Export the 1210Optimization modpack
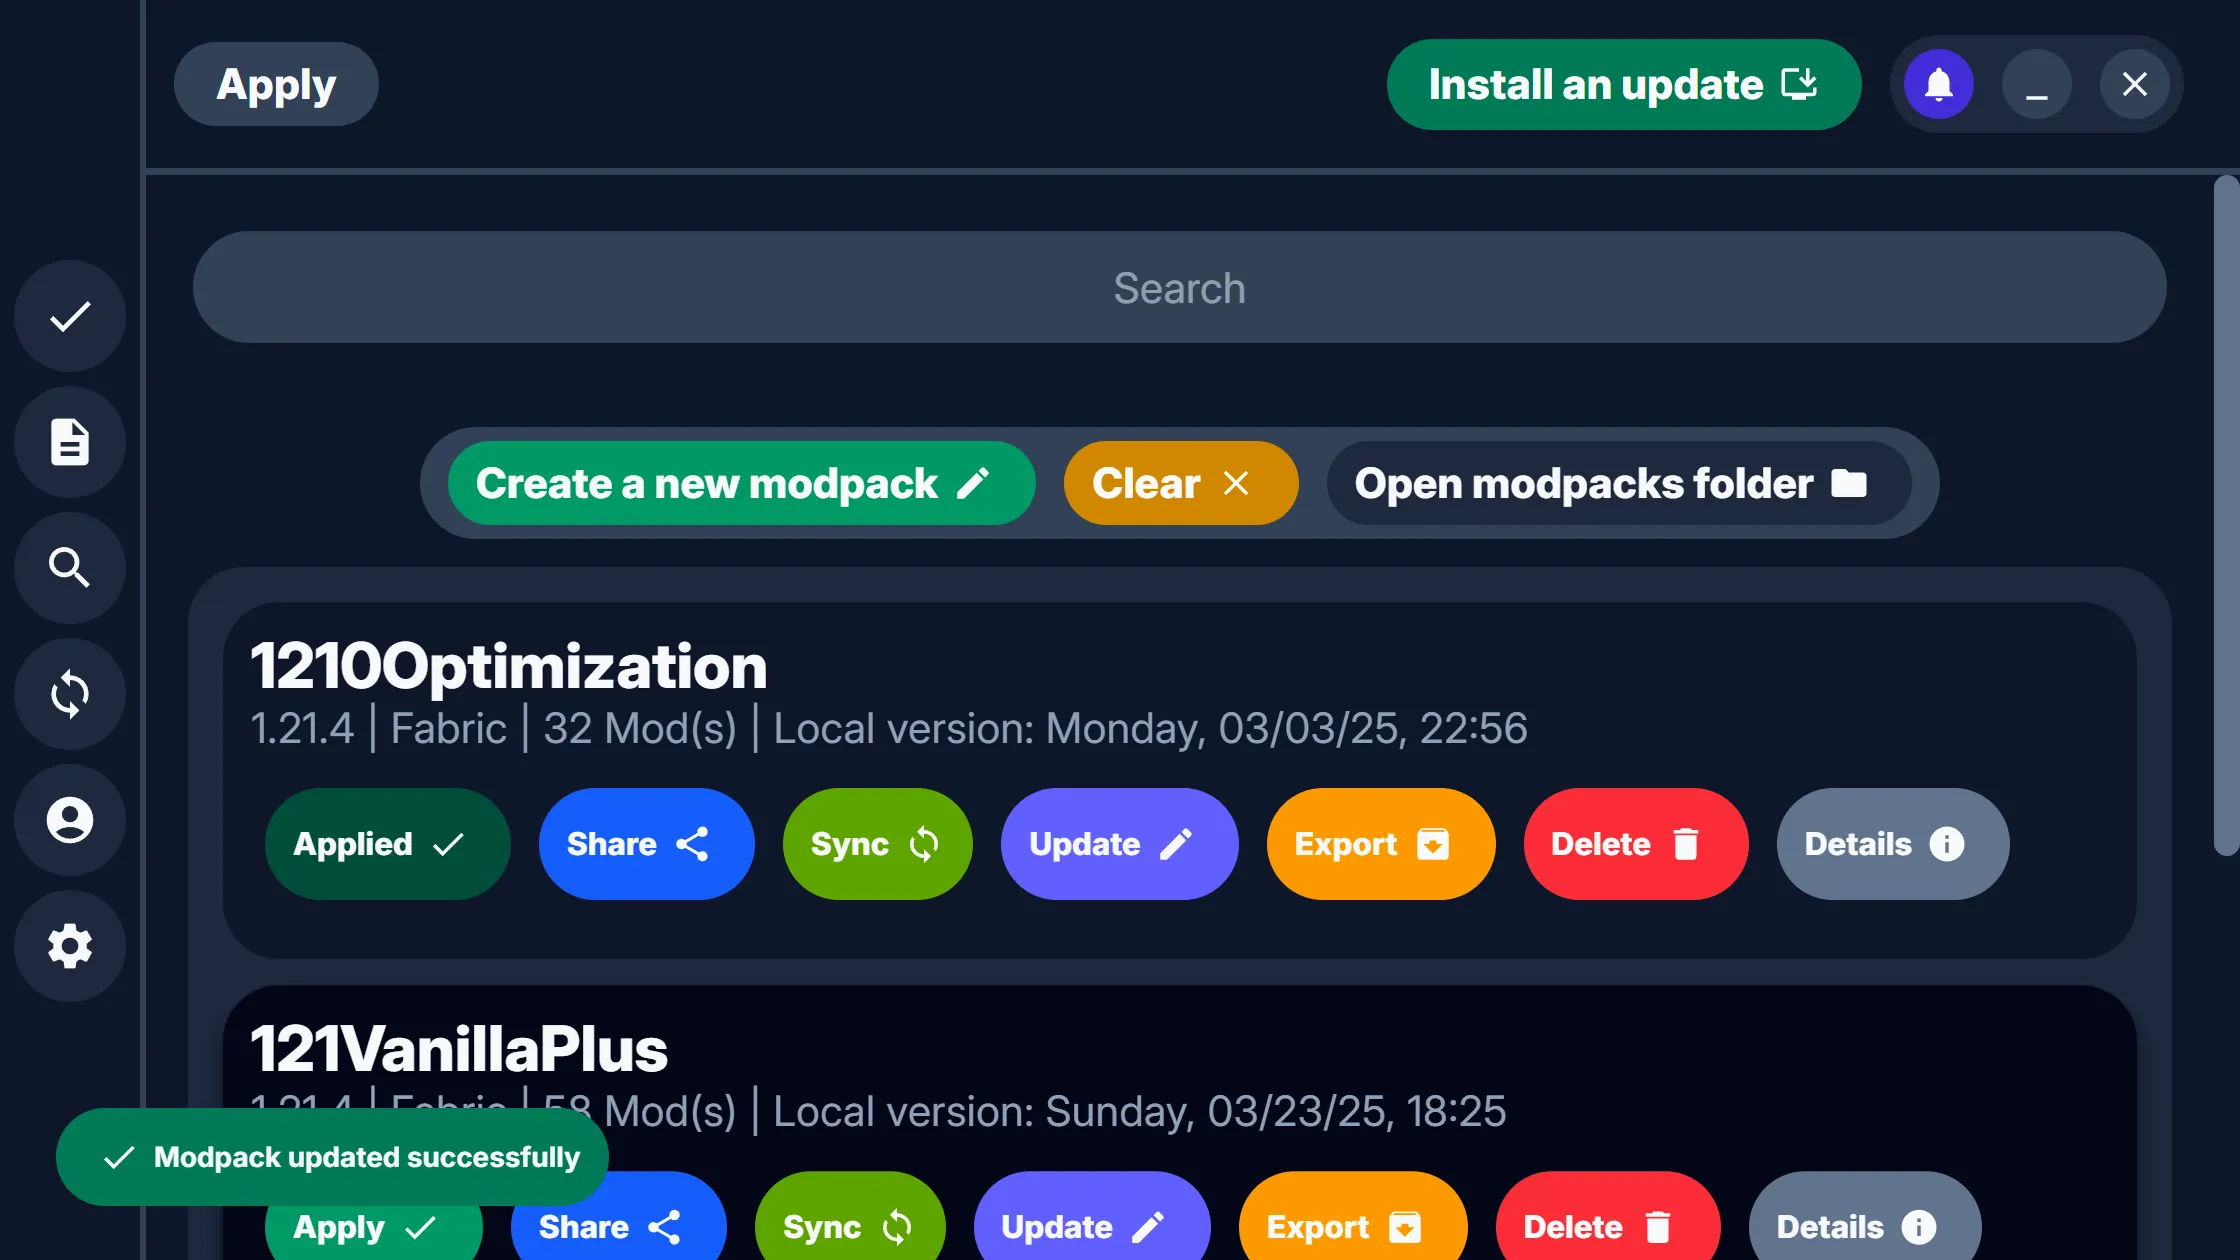Screen dimensions: 2240x1260 (1380, 844)
